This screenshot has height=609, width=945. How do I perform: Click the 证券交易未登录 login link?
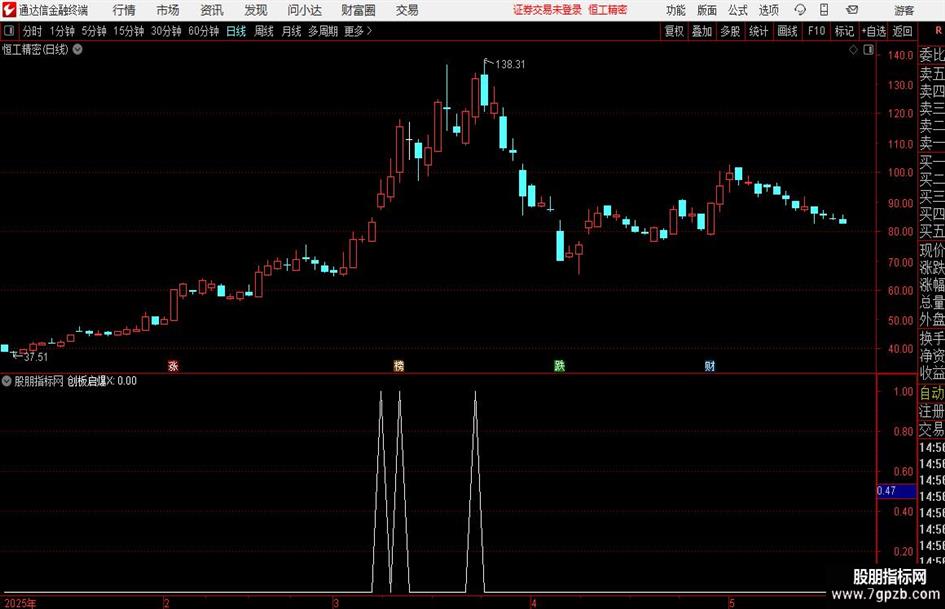tap(548, 10)
